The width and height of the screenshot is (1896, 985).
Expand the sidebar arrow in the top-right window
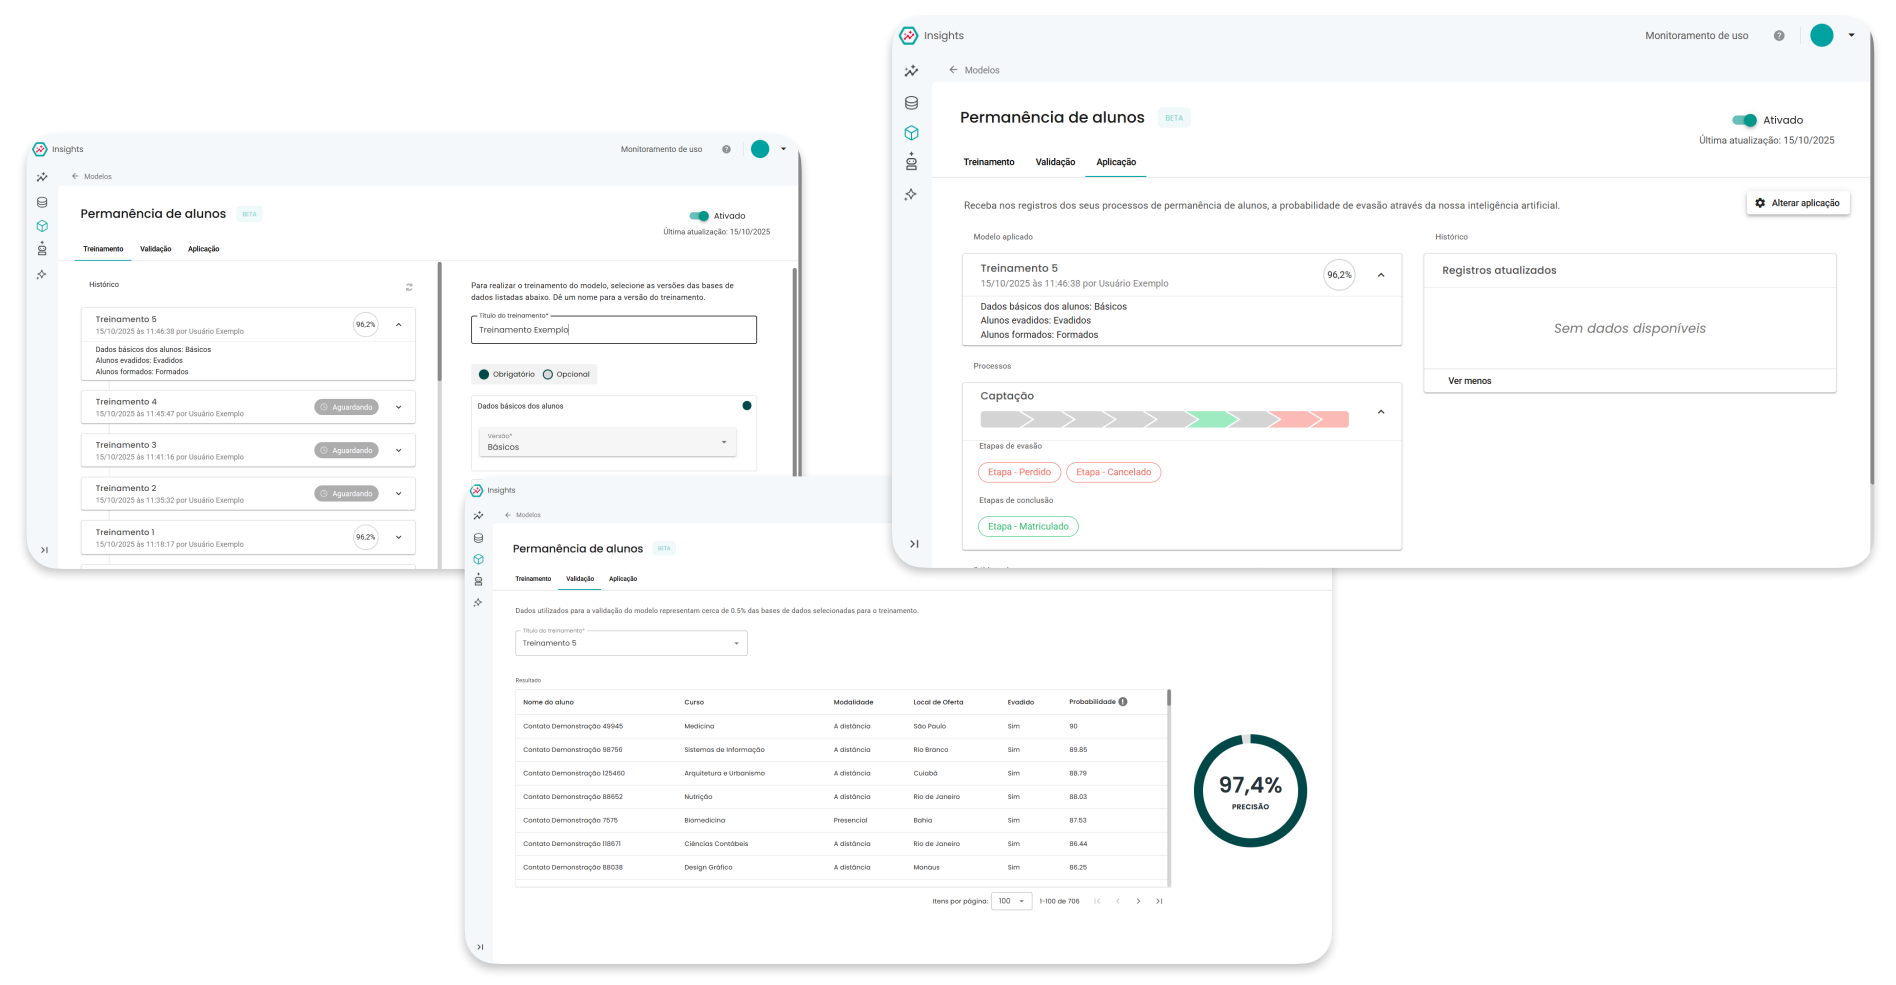coord(914,544)
